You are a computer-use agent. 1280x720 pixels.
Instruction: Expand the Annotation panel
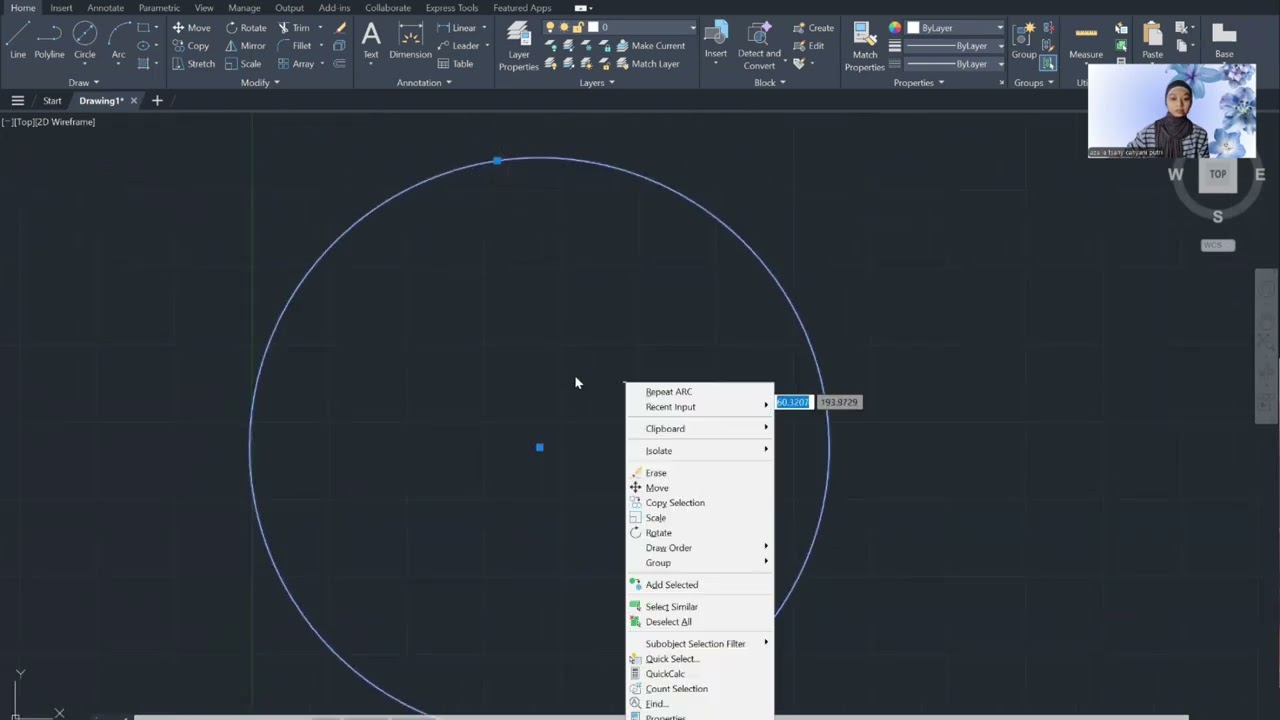point(424,83)
